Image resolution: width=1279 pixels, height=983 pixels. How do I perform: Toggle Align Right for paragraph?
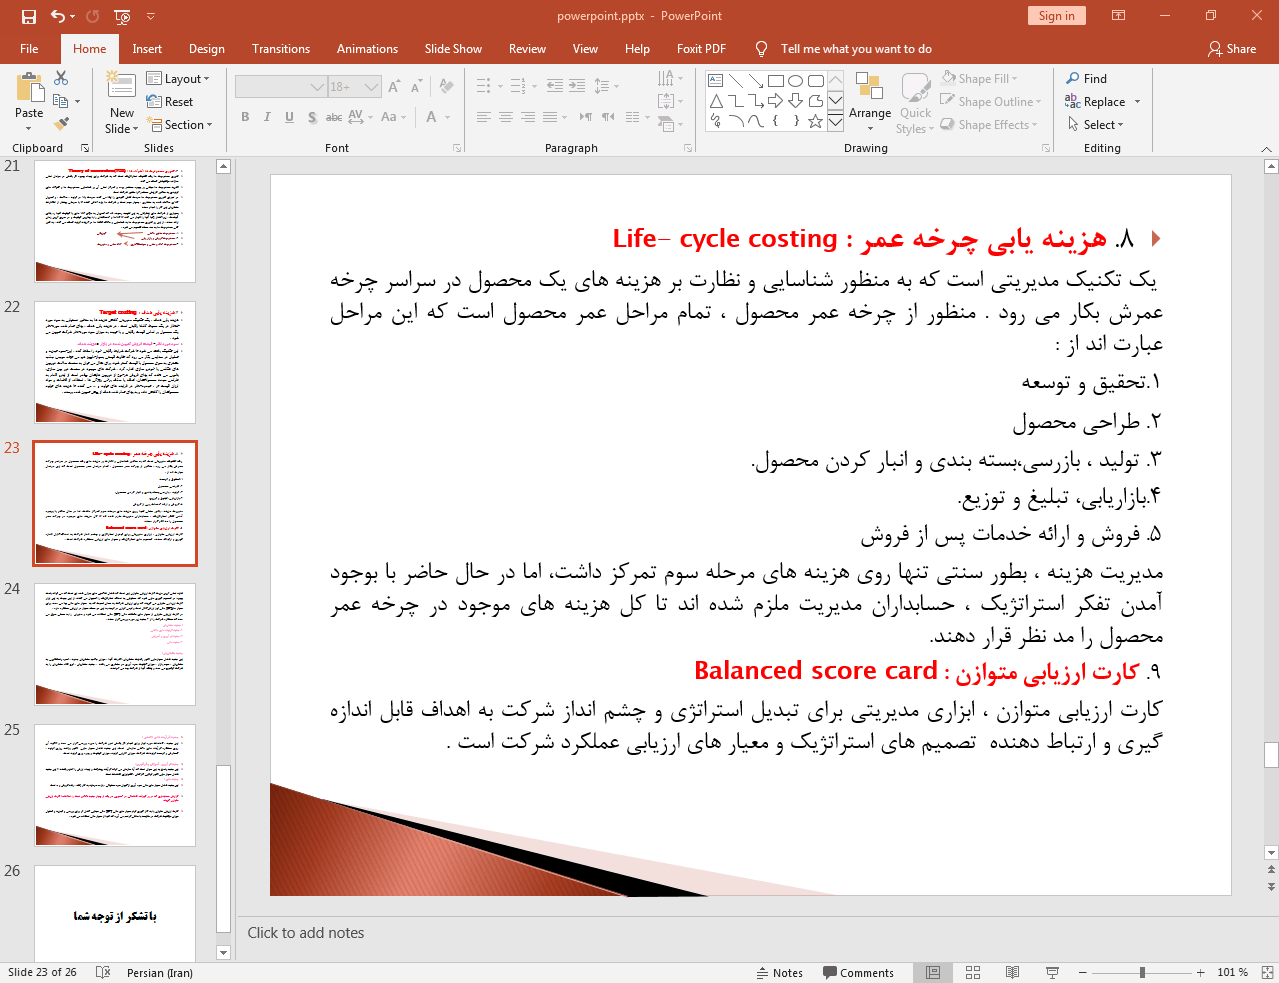click(528, 117)
